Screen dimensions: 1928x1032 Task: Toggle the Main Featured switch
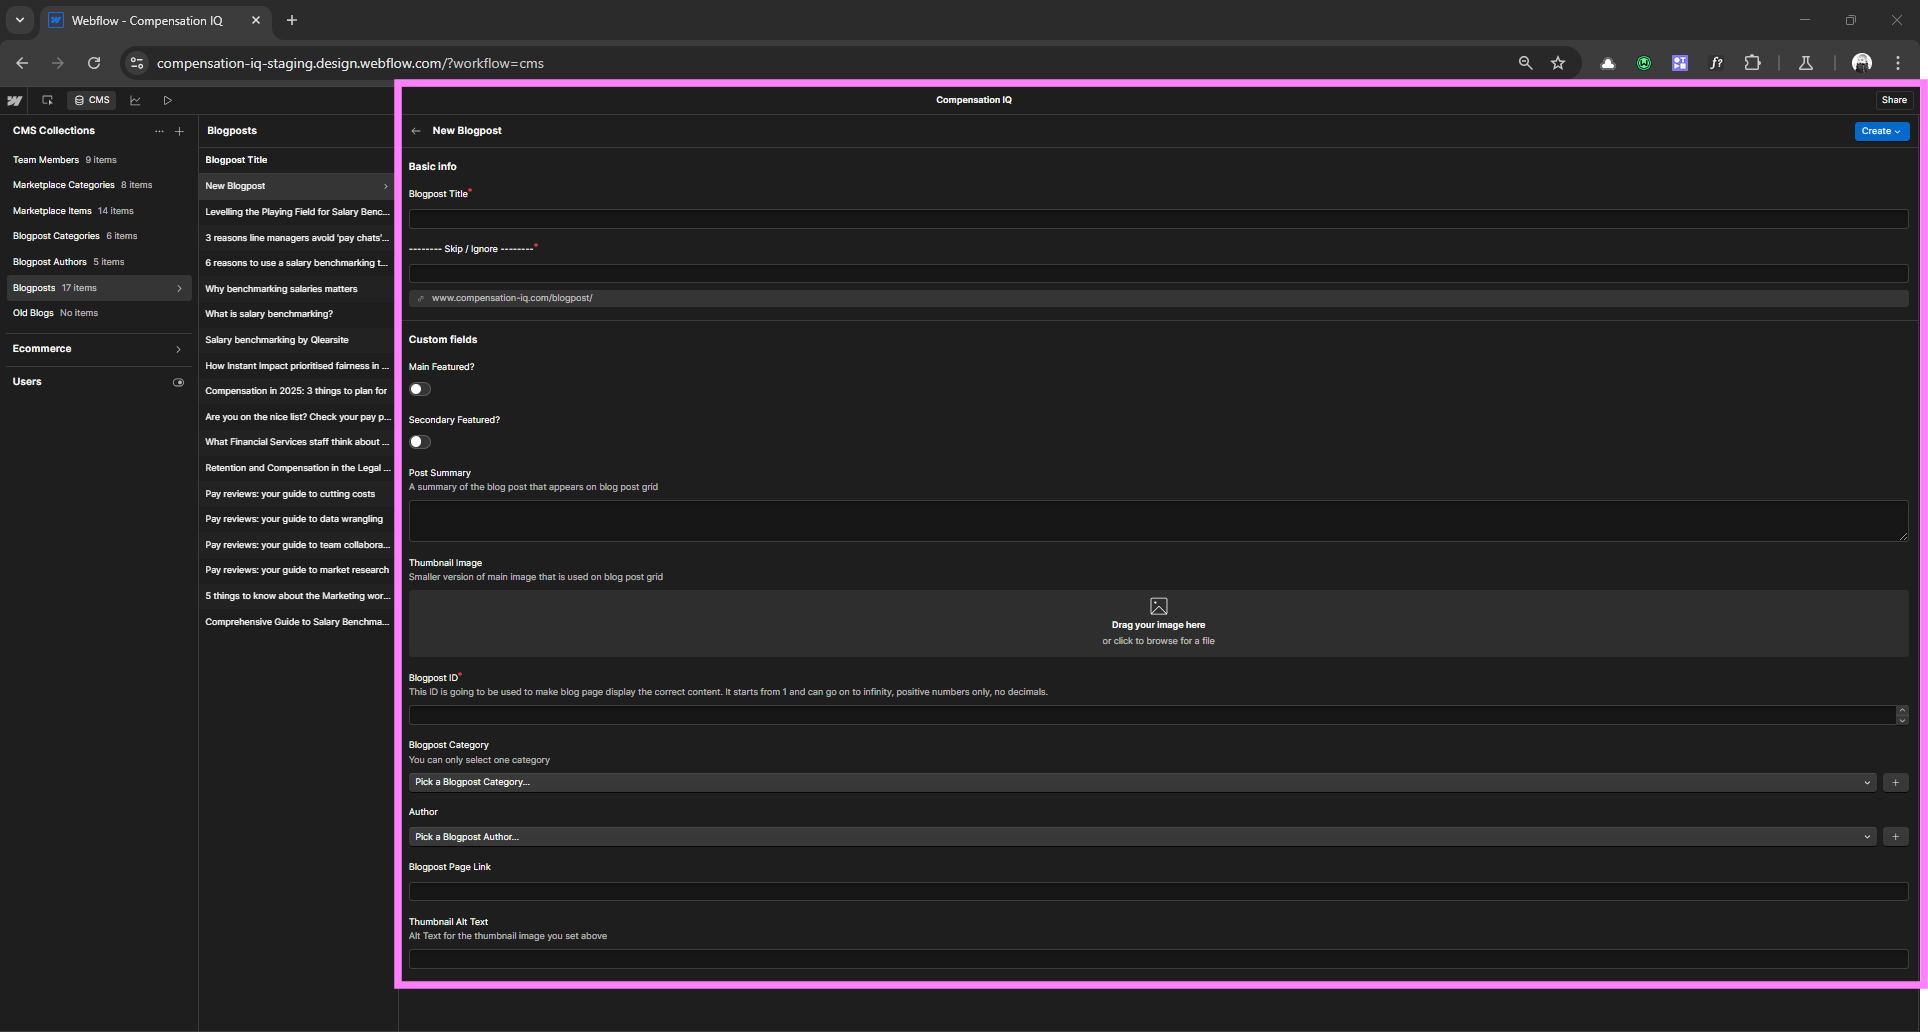pos(420,389)
